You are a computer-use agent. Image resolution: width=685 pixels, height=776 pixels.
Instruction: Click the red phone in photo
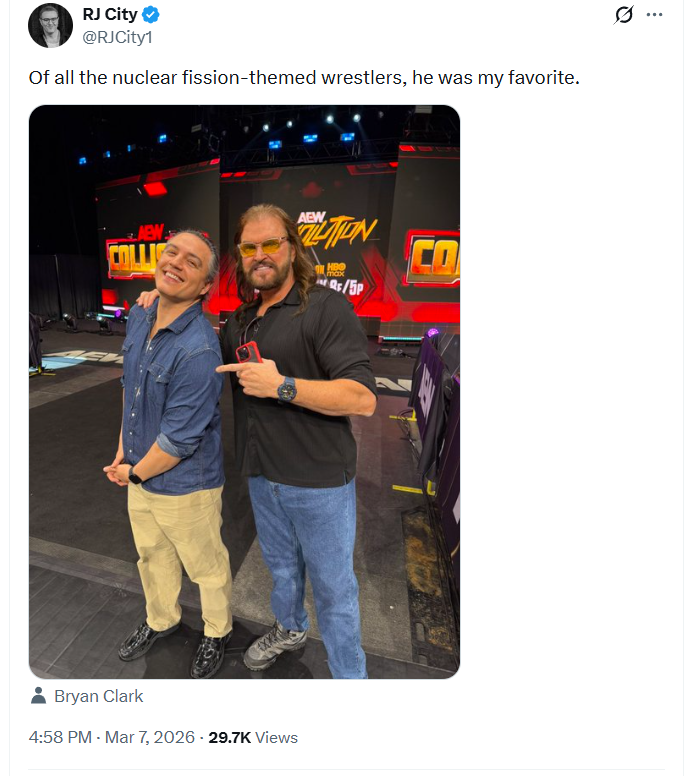(248, 352)
